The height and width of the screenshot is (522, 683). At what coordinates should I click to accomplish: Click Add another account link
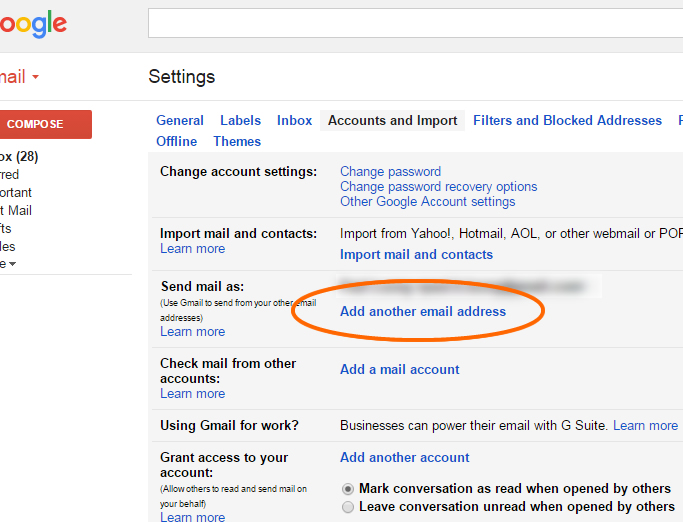coord(405,458)
